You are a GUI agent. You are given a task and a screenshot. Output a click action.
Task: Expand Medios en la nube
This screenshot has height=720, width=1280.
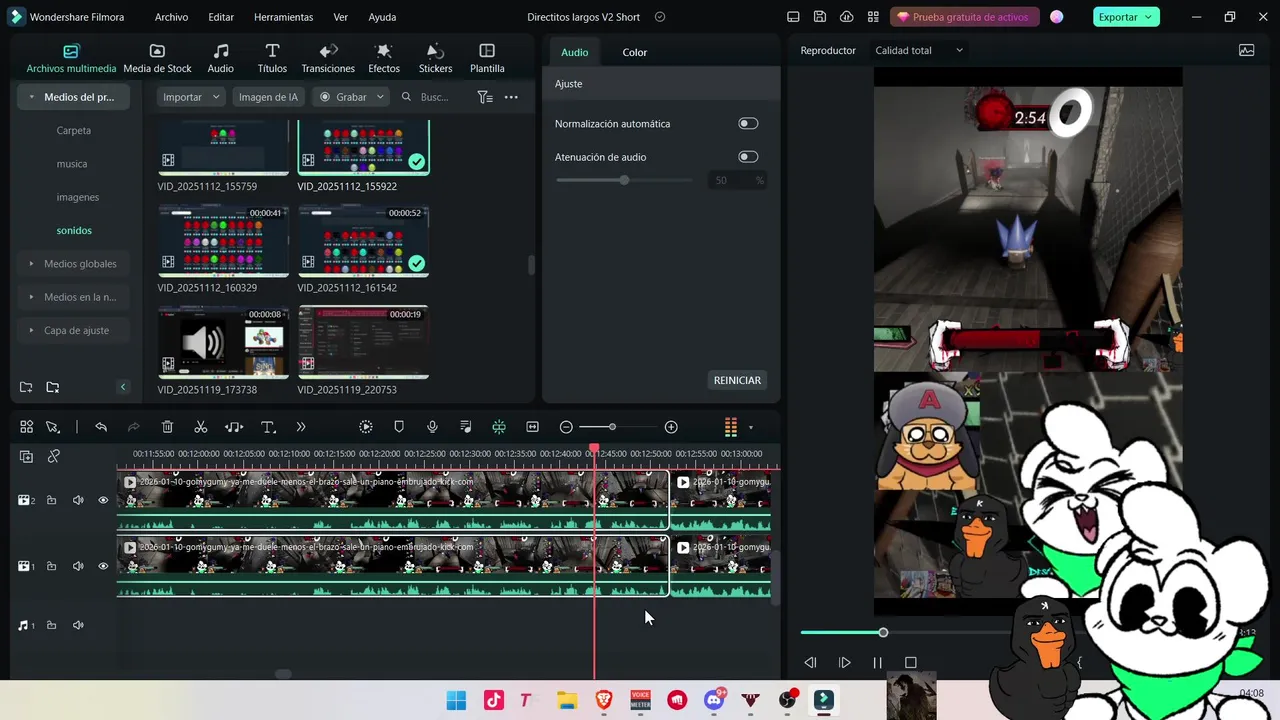[32, 297]
